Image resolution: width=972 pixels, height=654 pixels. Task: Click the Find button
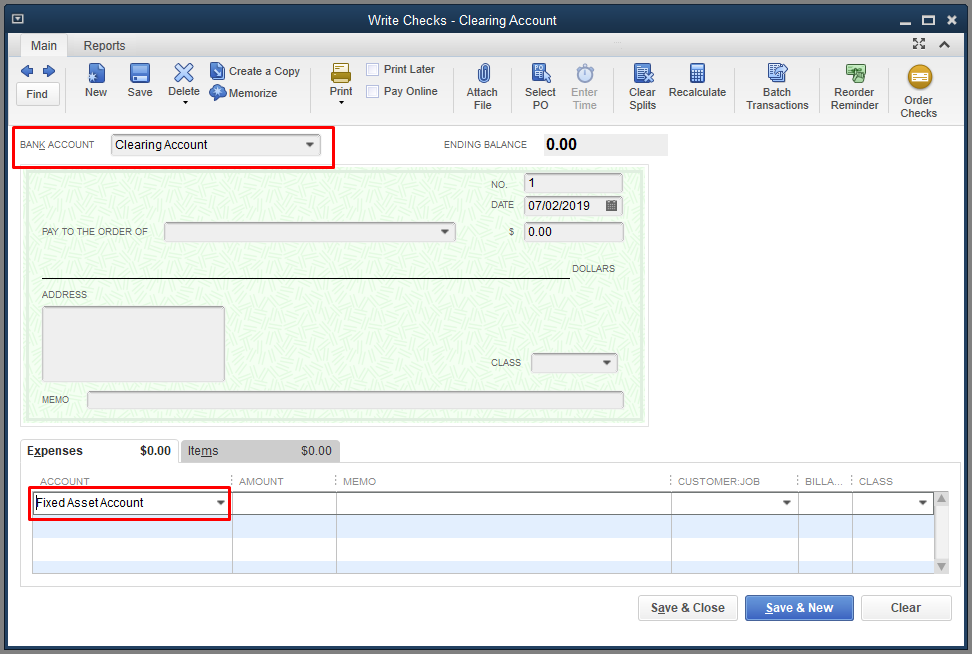37,94
